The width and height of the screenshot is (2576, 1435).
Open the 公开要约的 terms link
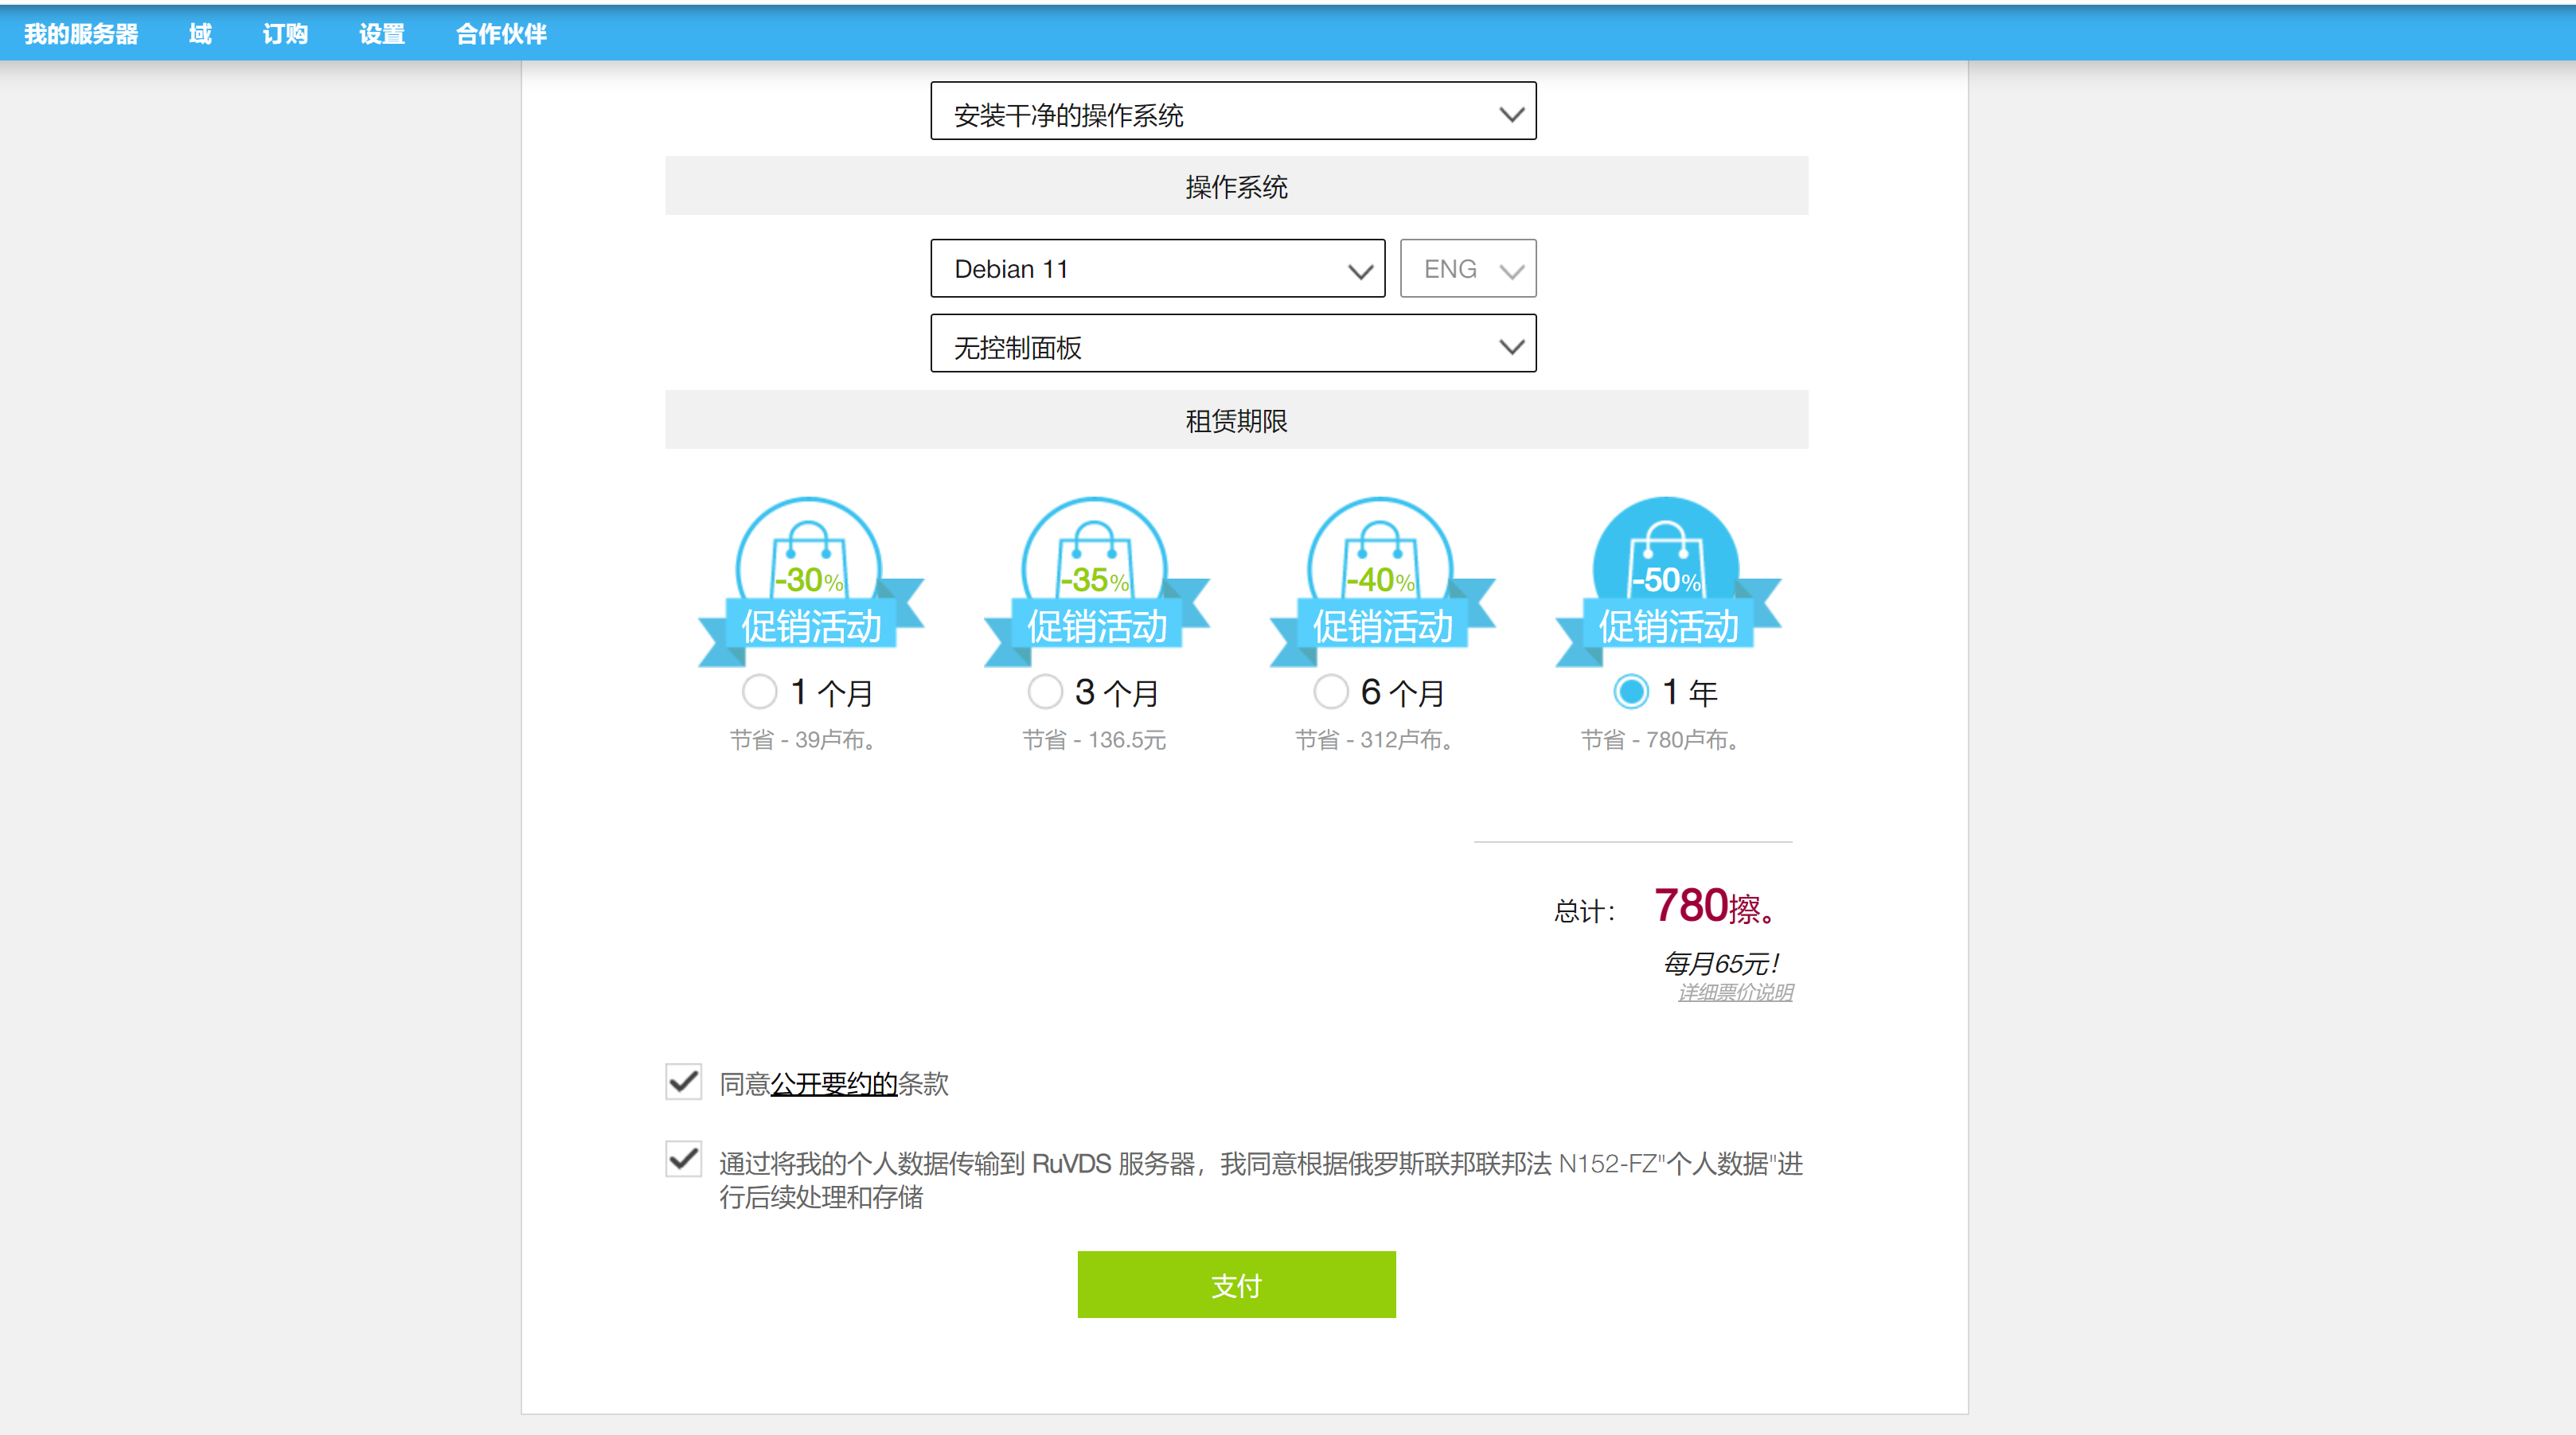point(833,1084)
